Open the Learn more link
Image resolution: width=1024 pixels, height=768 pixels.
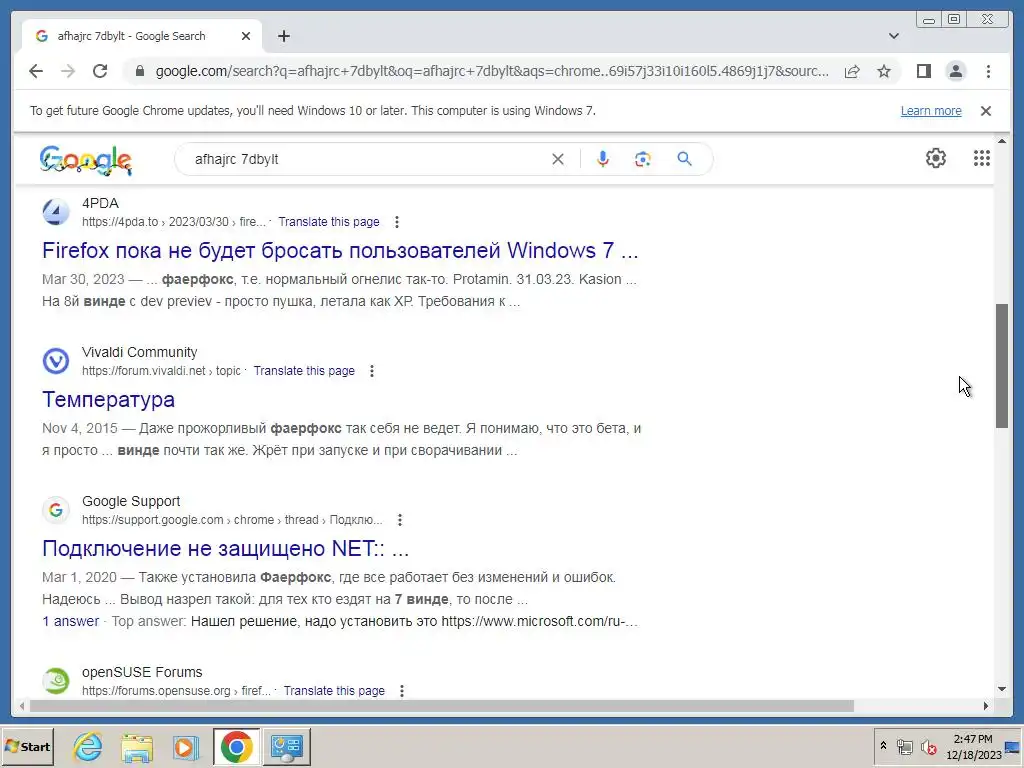931,111
